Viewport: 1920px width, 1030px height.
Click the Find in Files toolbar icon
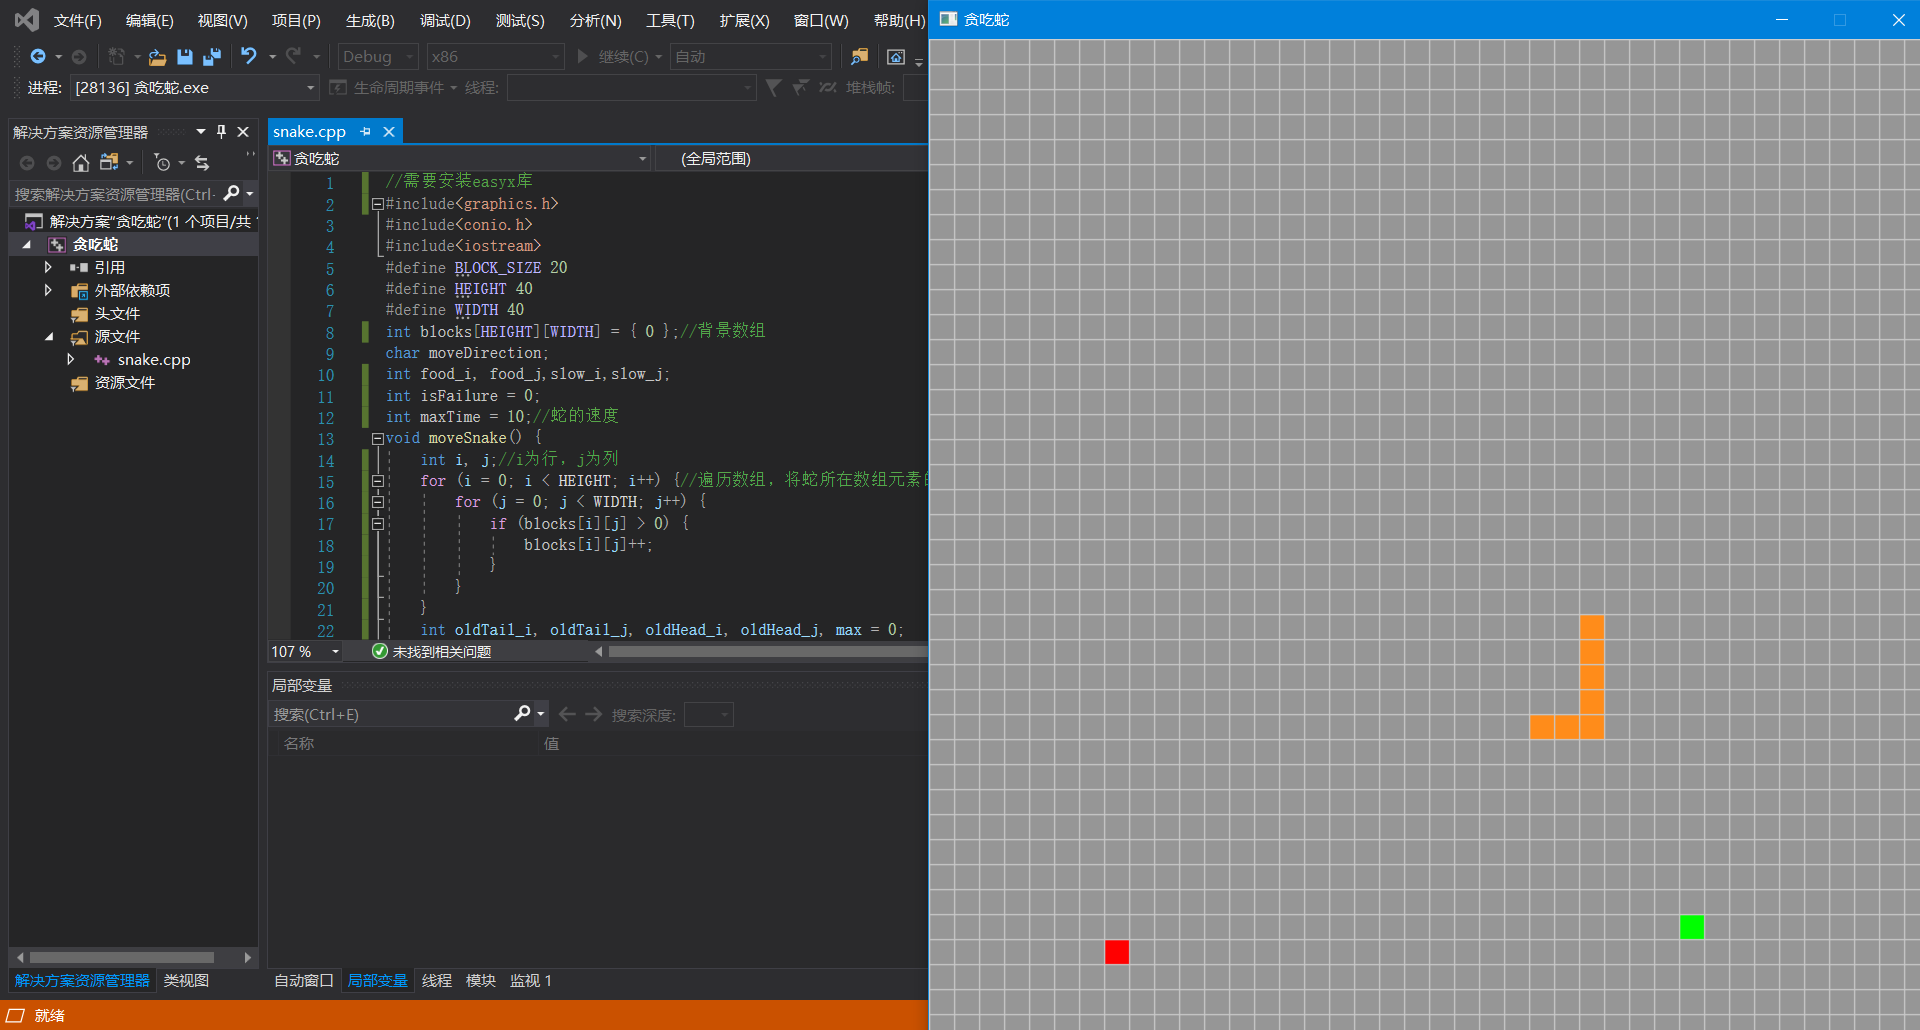tap(859, 57)
